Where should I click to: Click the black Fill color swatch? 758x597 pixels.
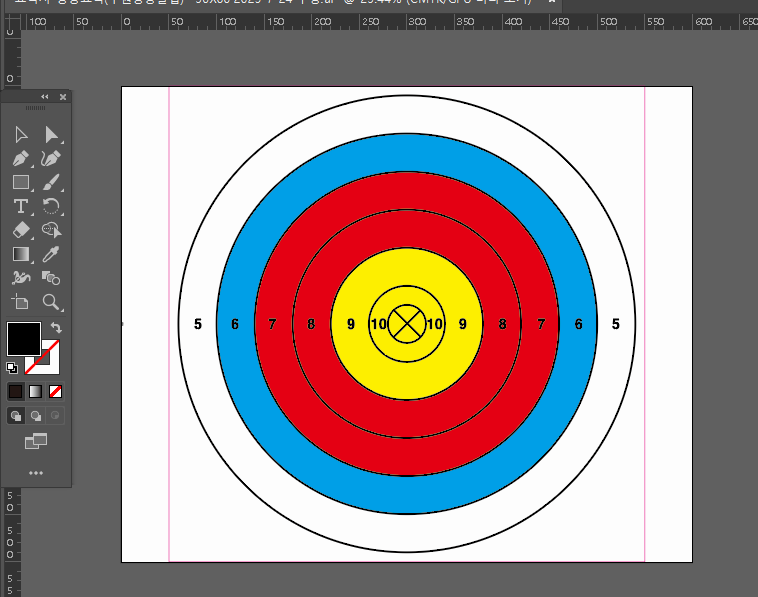[23, 338]
